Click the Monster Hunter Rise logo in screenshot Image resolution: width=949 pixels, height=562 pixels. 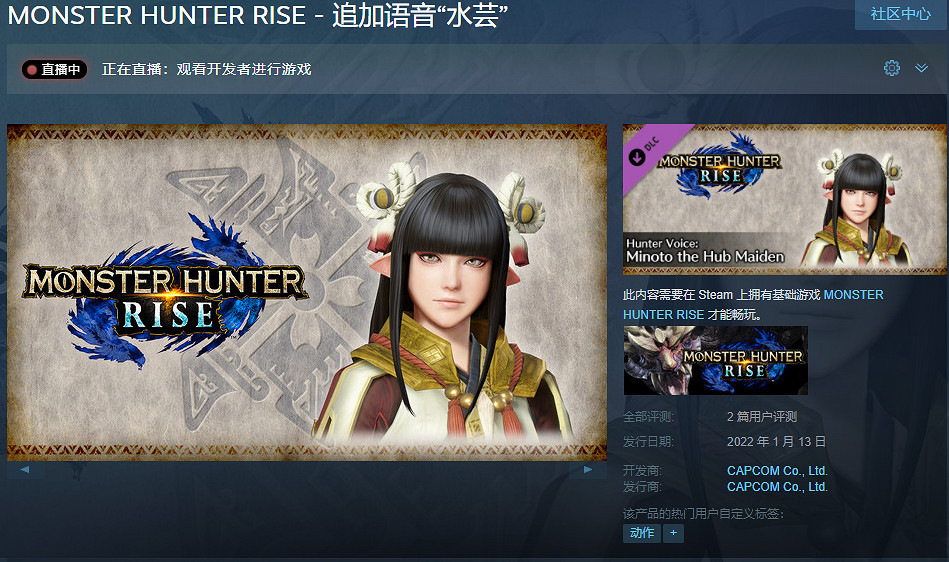coord(165,290)
